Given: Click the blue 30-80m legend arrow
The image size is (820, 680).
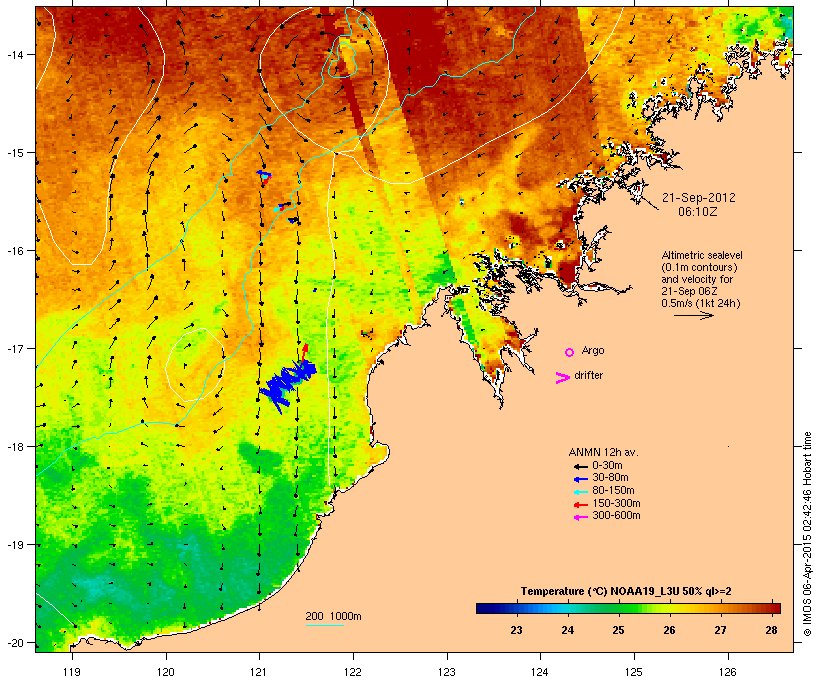Looking at the screenshot, I should [x=580, y=479].
